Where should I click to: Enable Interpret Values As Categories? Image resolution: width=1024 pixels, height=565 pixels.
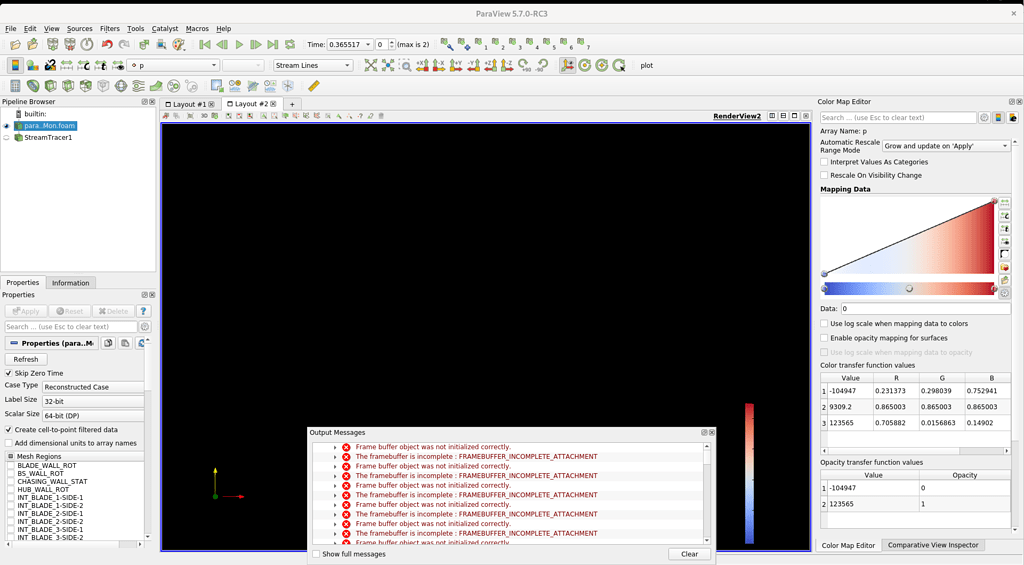pyautogui.click(x=824, y=162)
